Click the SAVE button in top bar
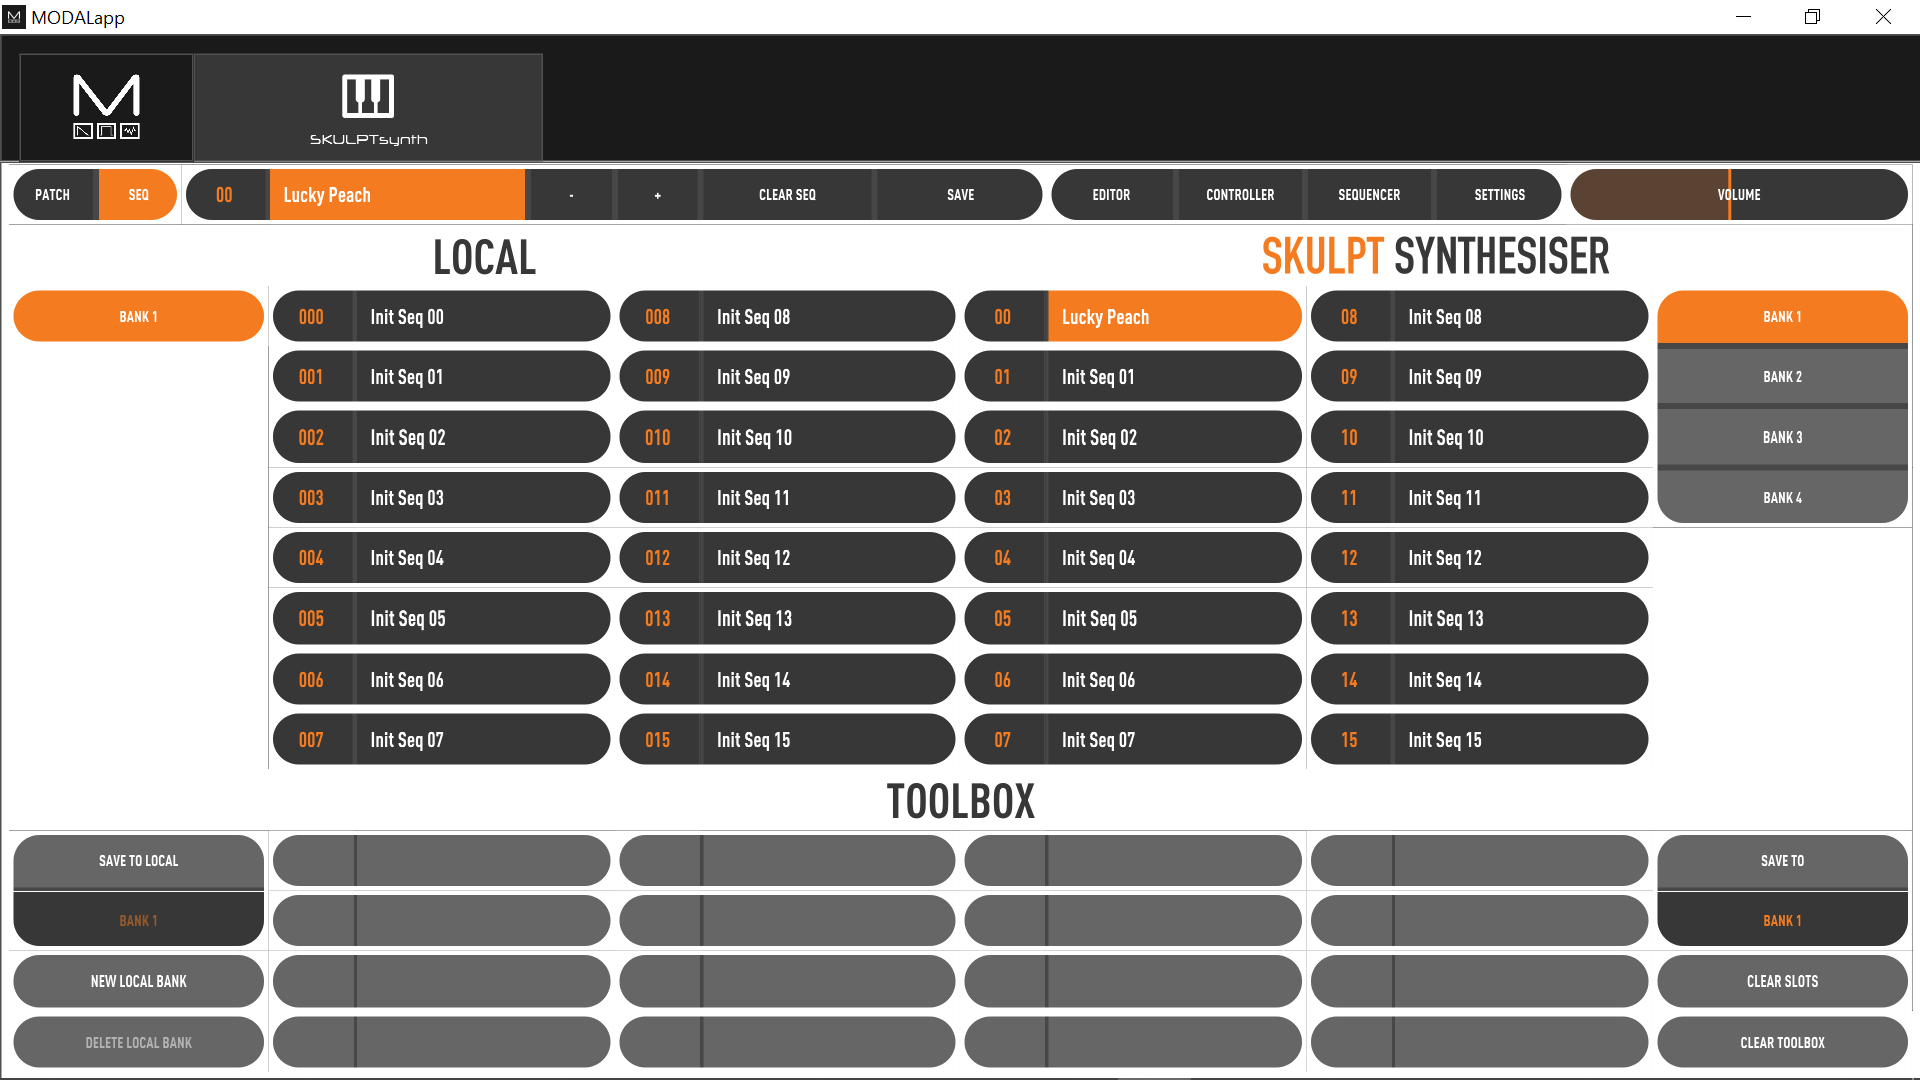This screenshot has width=1920, height=1080. pos(960,195)
